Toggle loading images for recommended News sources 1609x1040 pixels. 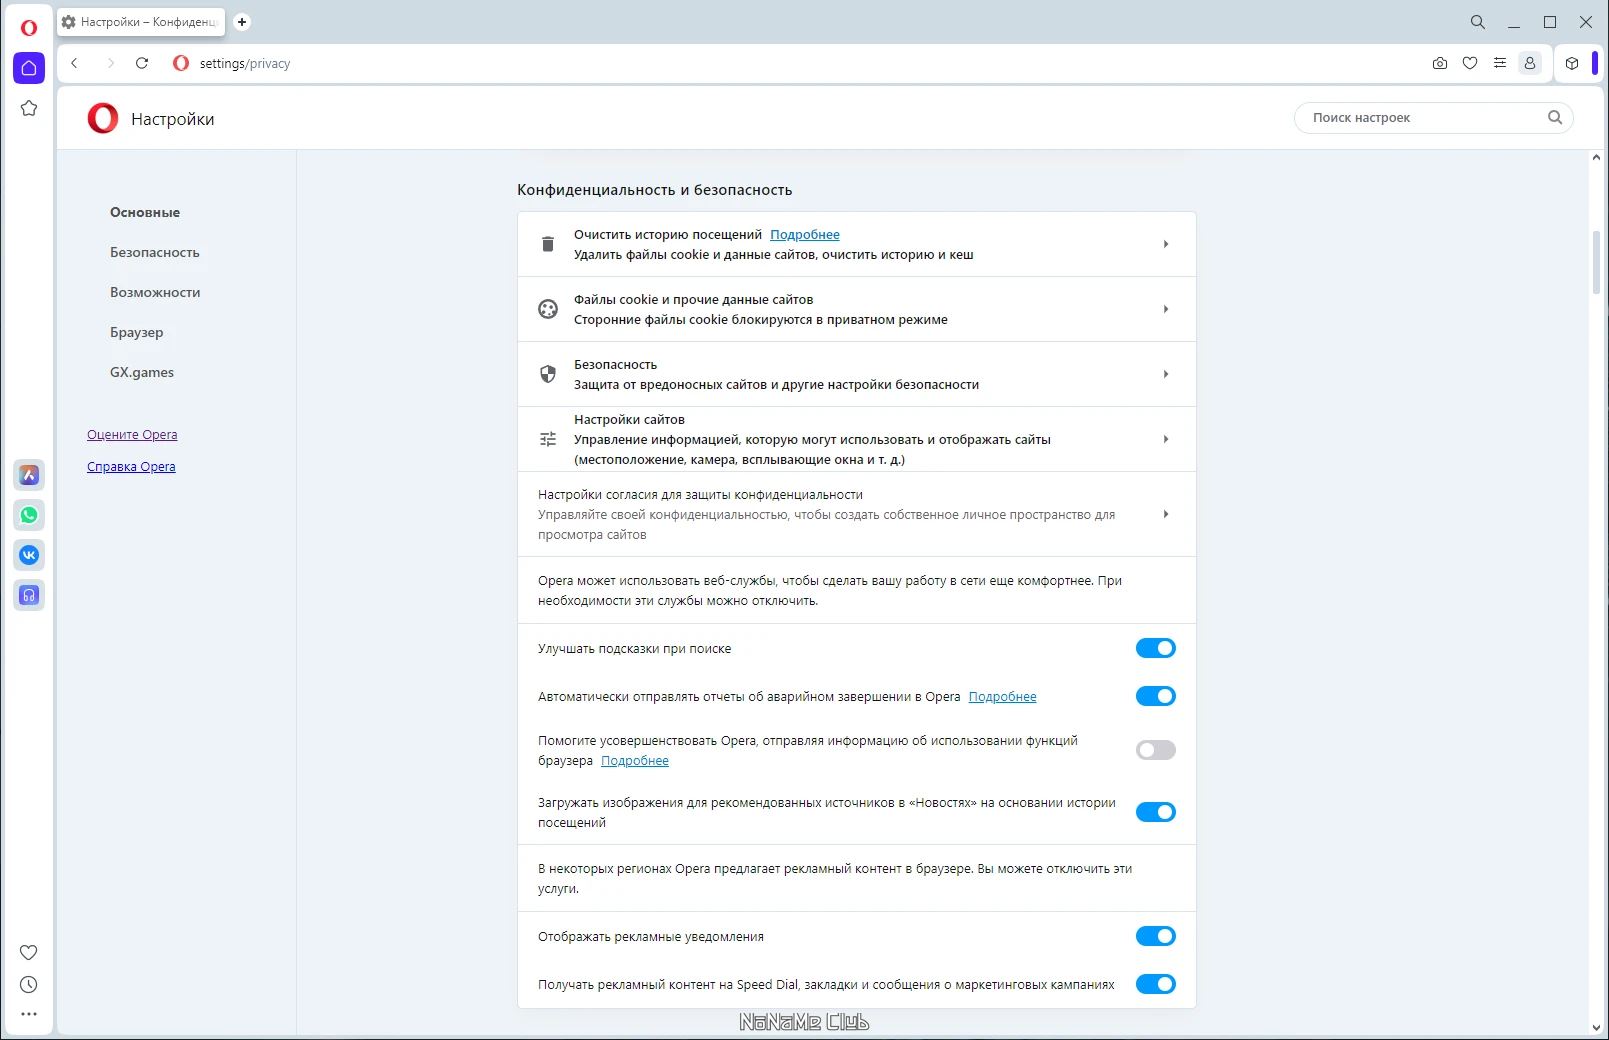pyautogui.click(x=1156, y=812)
